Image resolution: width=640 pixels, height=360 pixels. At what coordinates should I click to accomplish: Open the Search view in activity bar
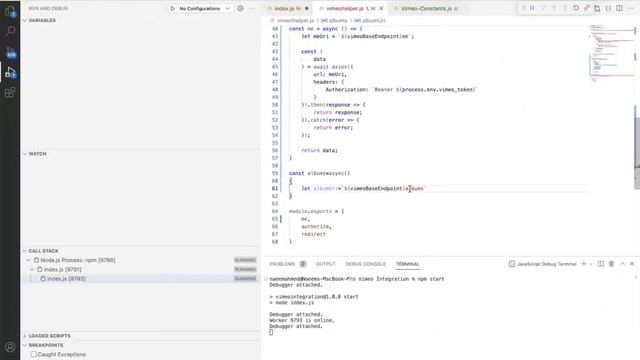(x=10, y=31)
